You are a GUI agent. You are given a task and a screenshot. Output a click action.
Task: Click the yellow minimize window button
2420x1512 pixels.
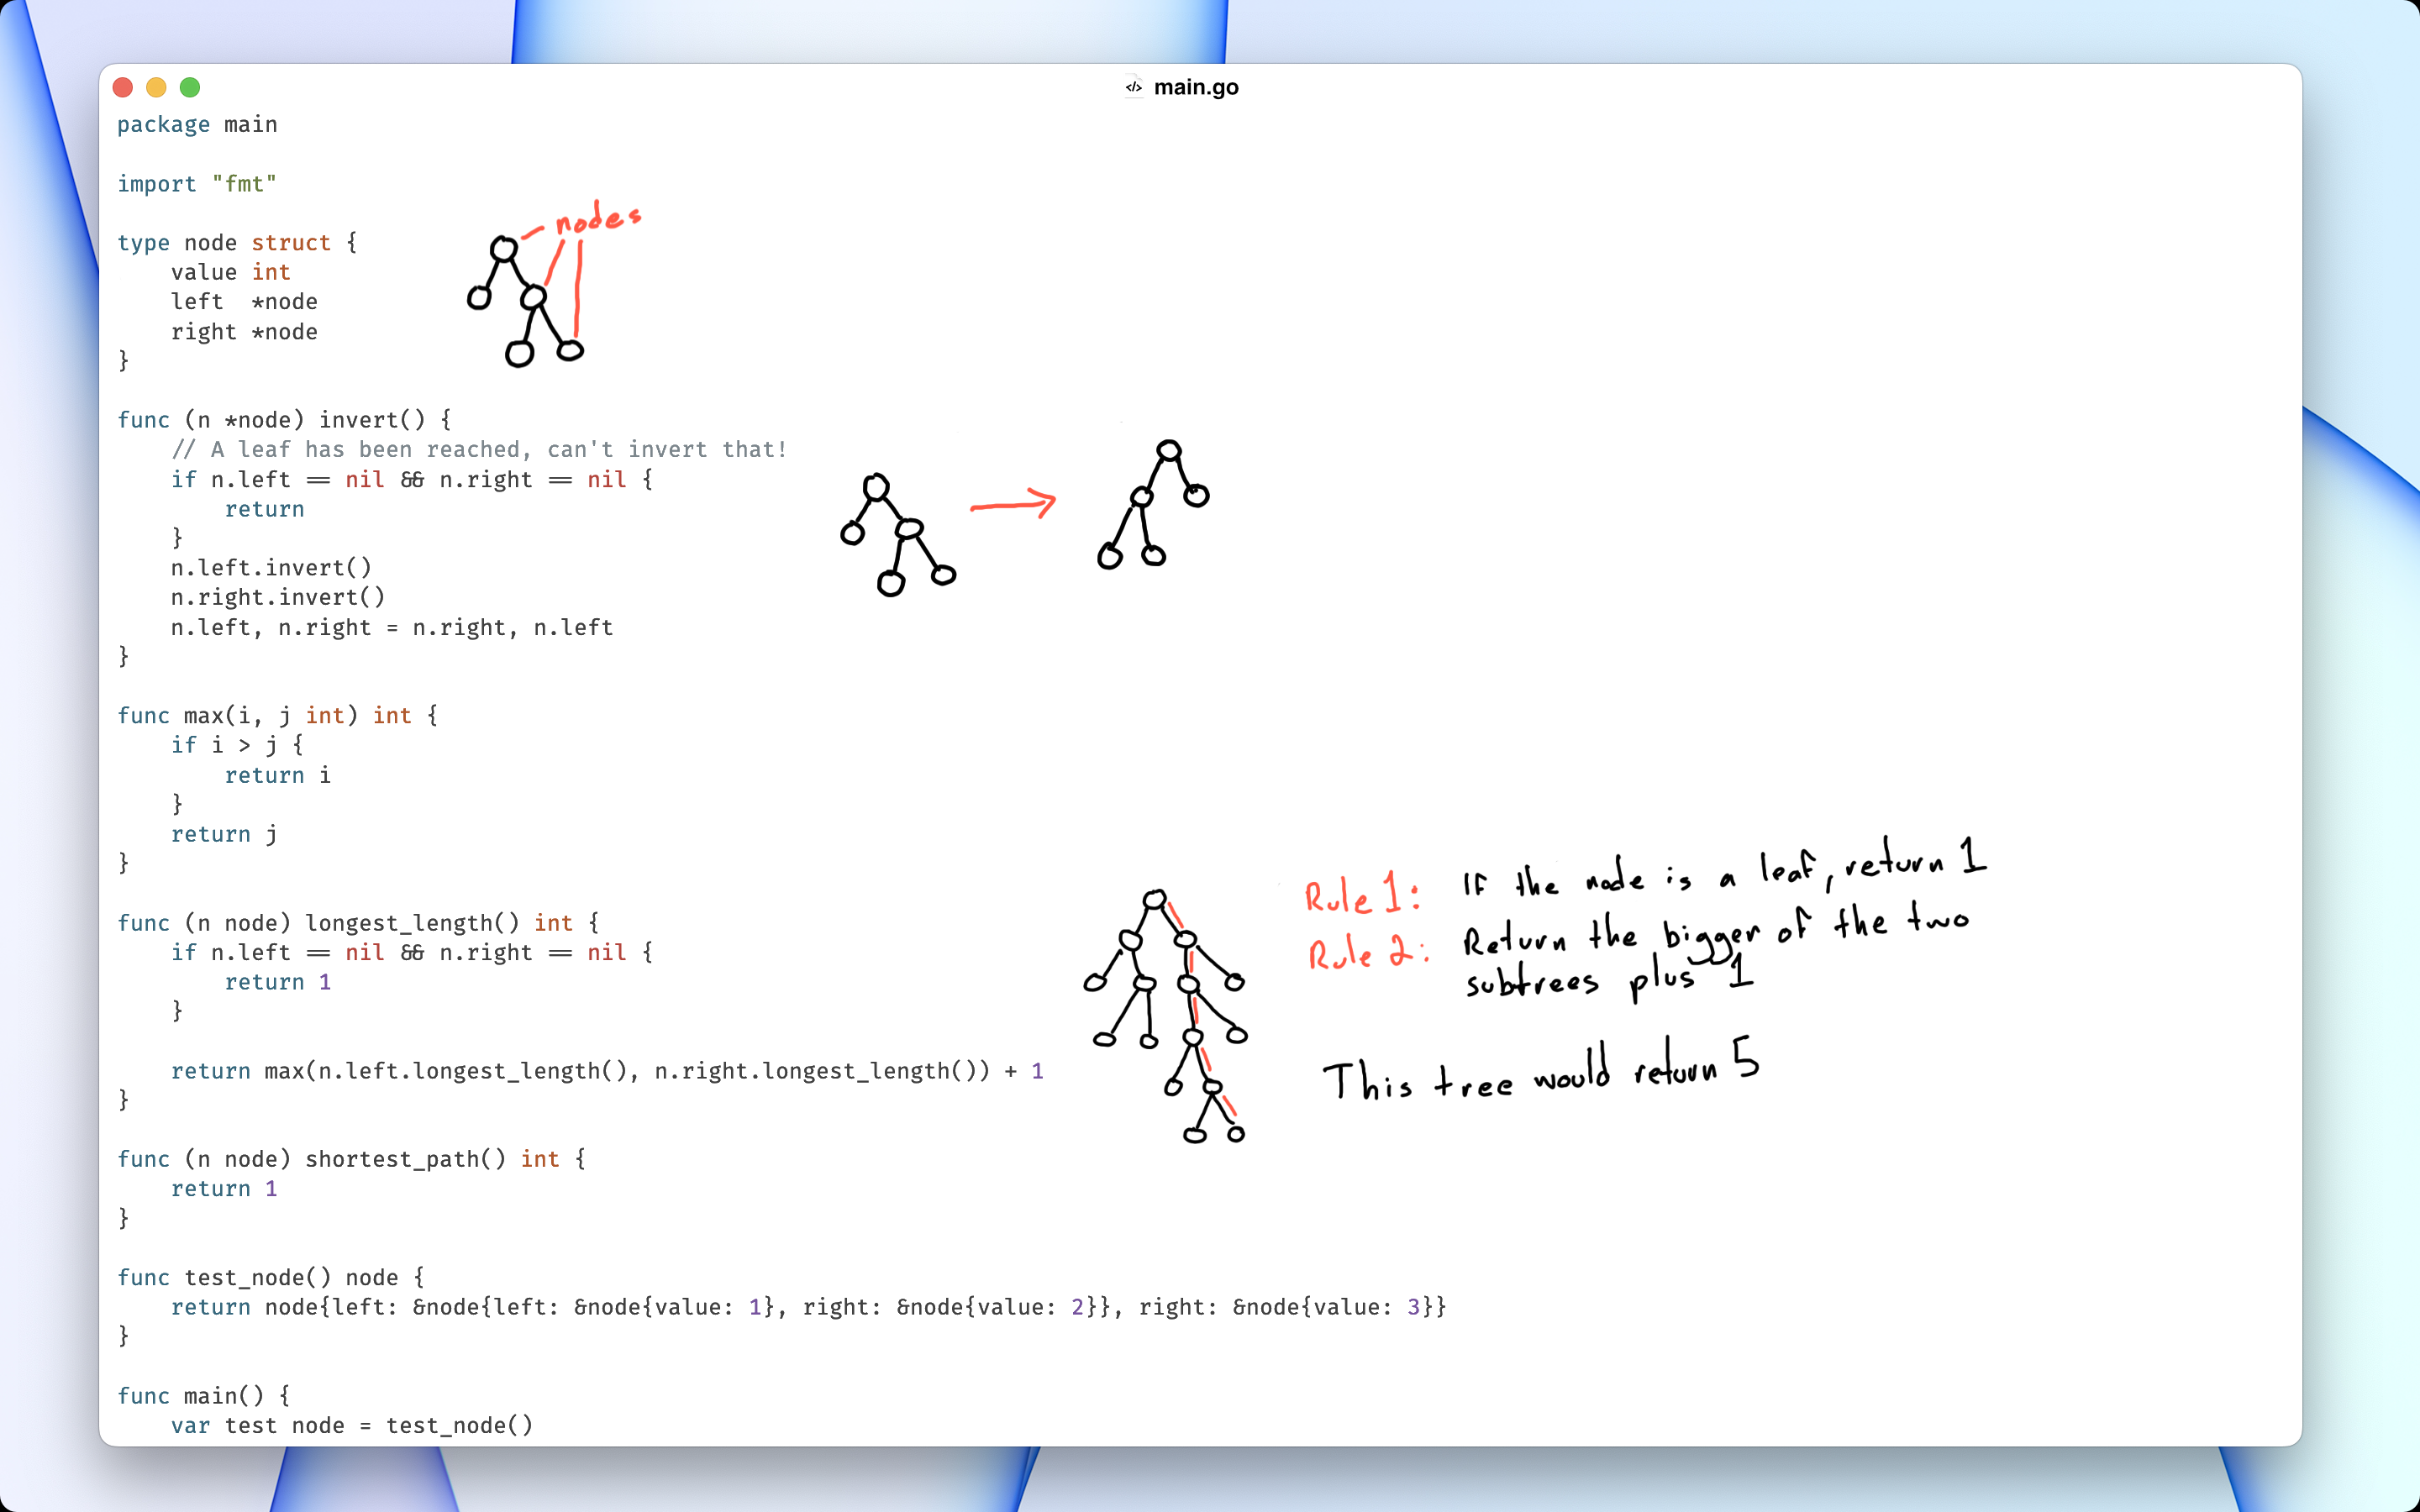[x=156, y=87]
